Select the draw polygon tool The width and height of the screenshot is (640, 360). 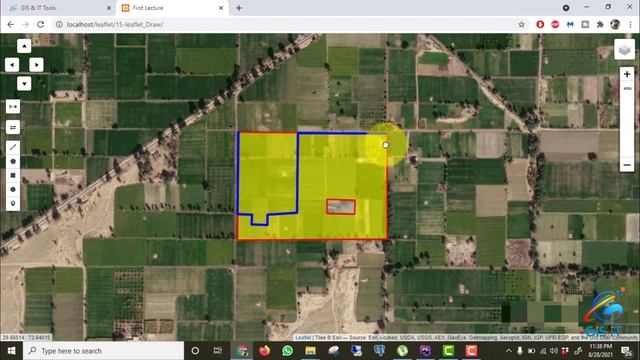pos(13,161)
